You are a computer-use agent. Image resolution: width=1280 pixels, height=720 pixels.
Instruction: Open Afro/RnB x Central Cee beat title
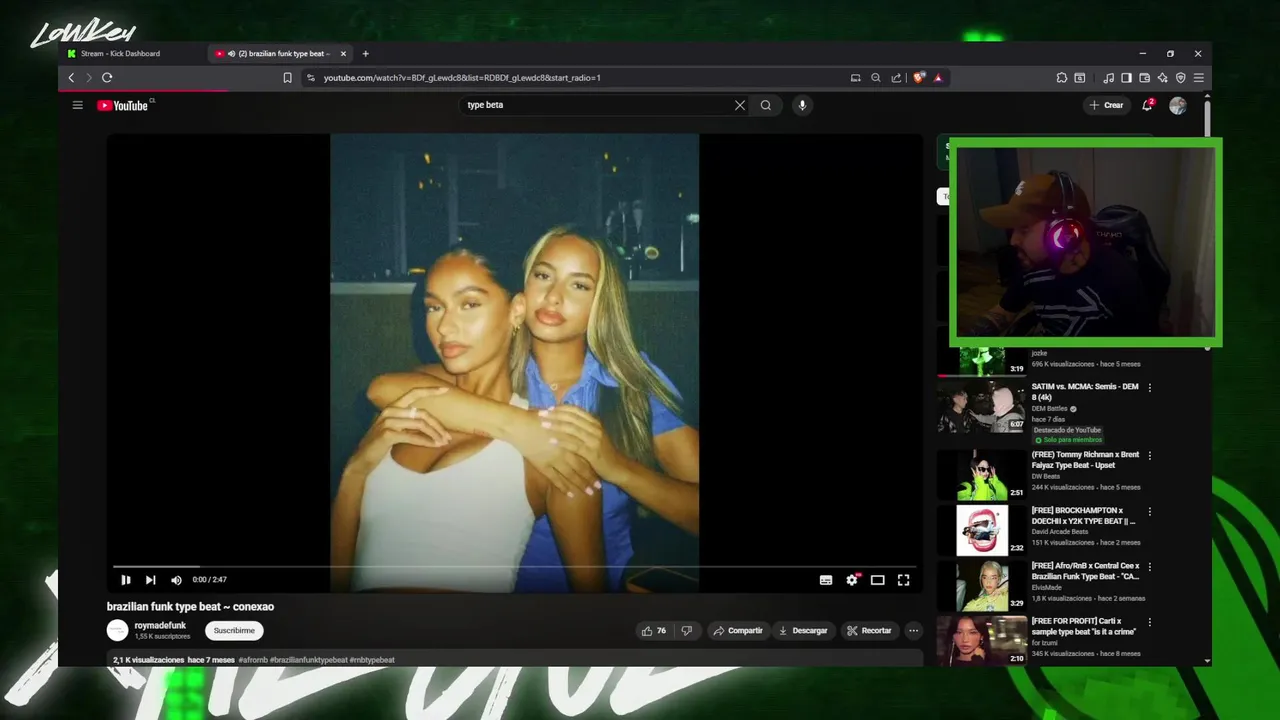1085,571
